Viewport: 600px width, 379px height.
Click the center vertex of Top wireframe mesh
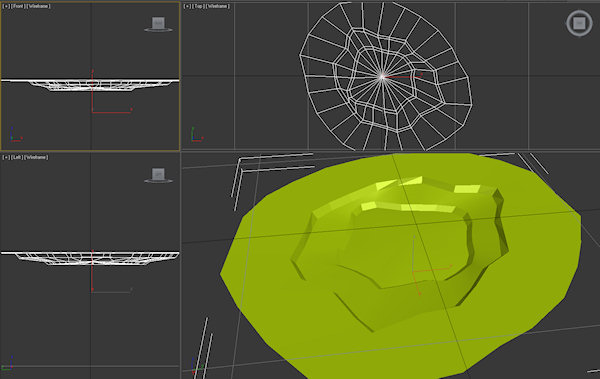pyautogui.click(x=382, y=77)
